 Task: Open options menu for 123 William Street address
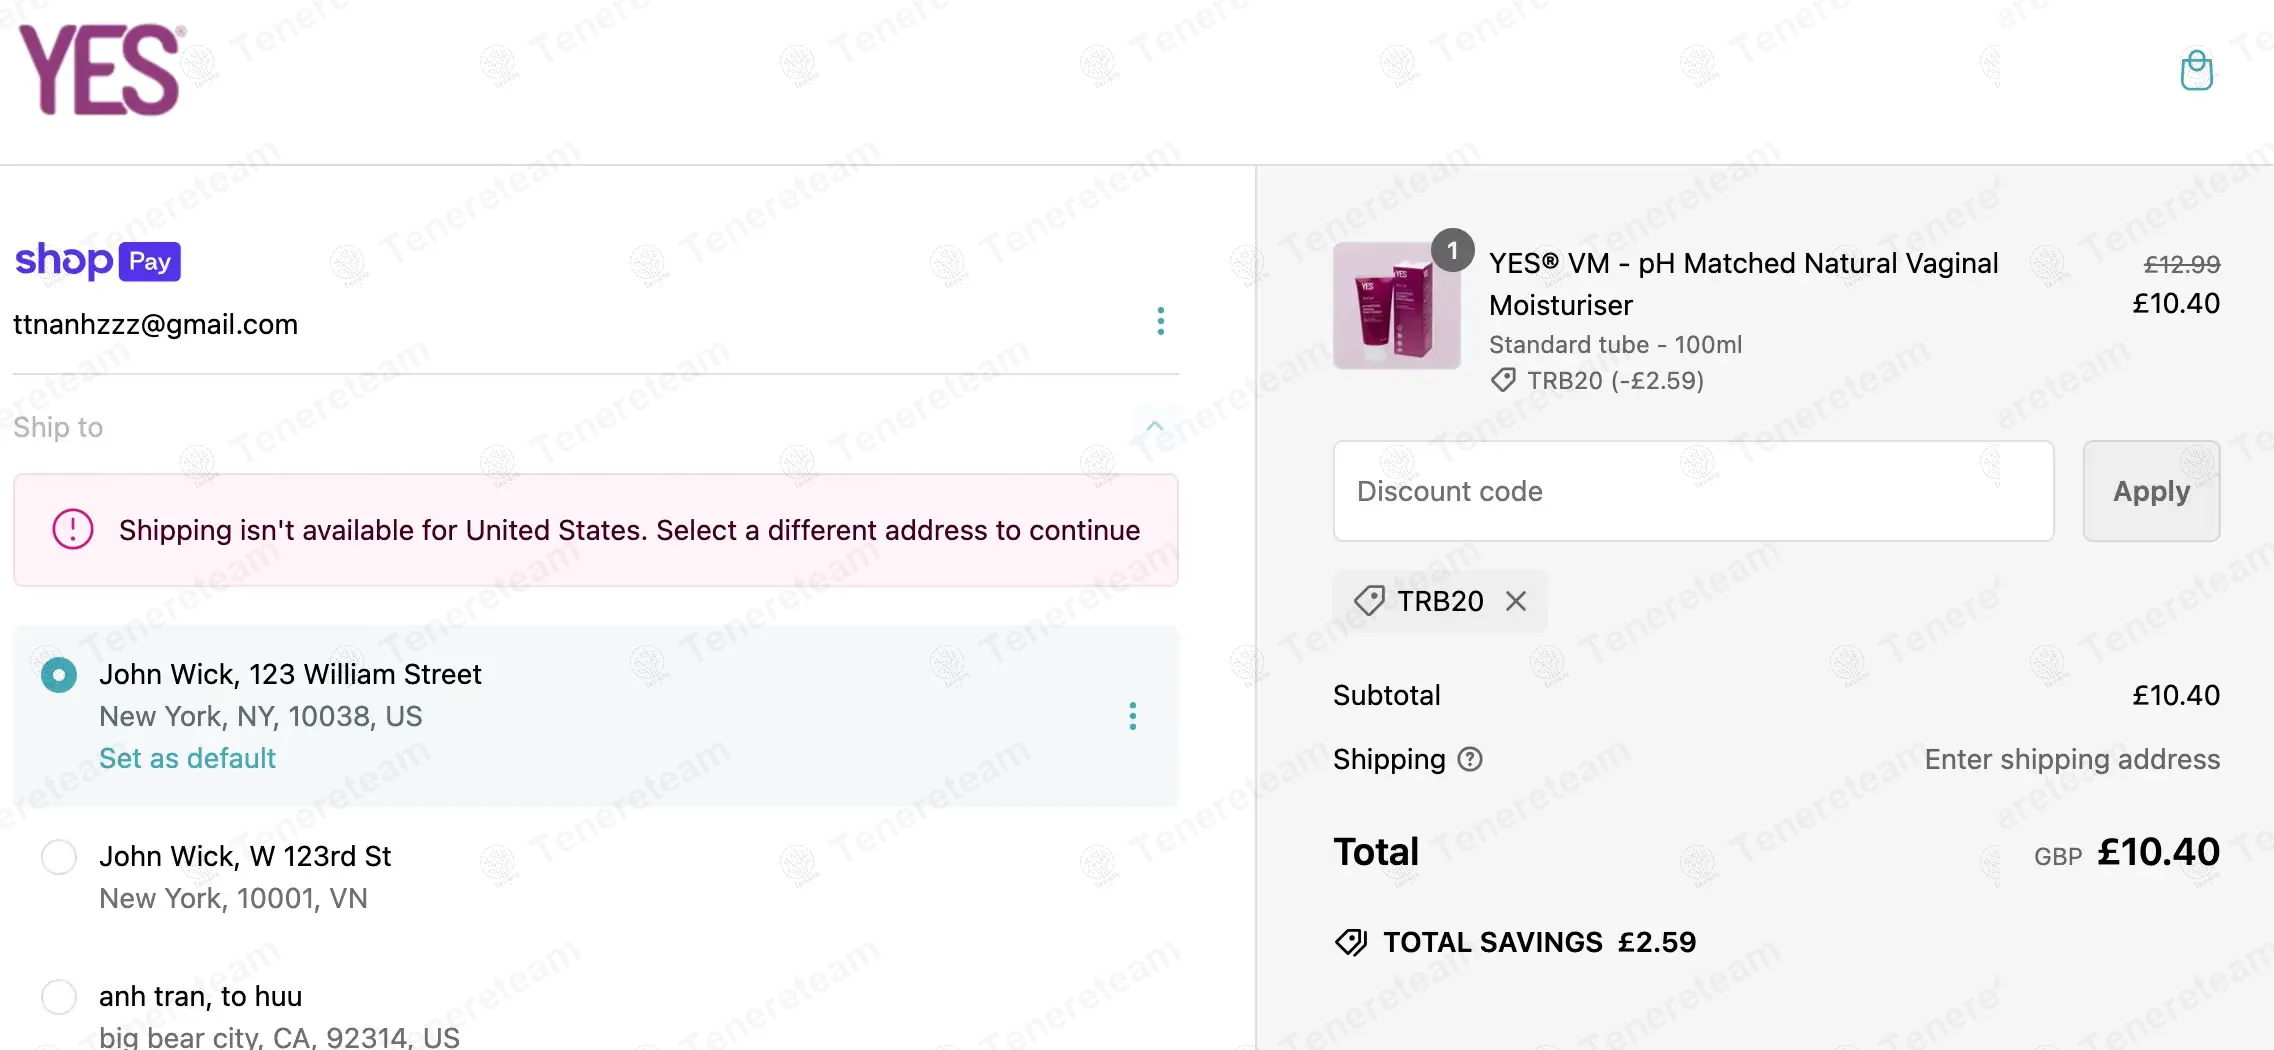[x=1132, y=716]
